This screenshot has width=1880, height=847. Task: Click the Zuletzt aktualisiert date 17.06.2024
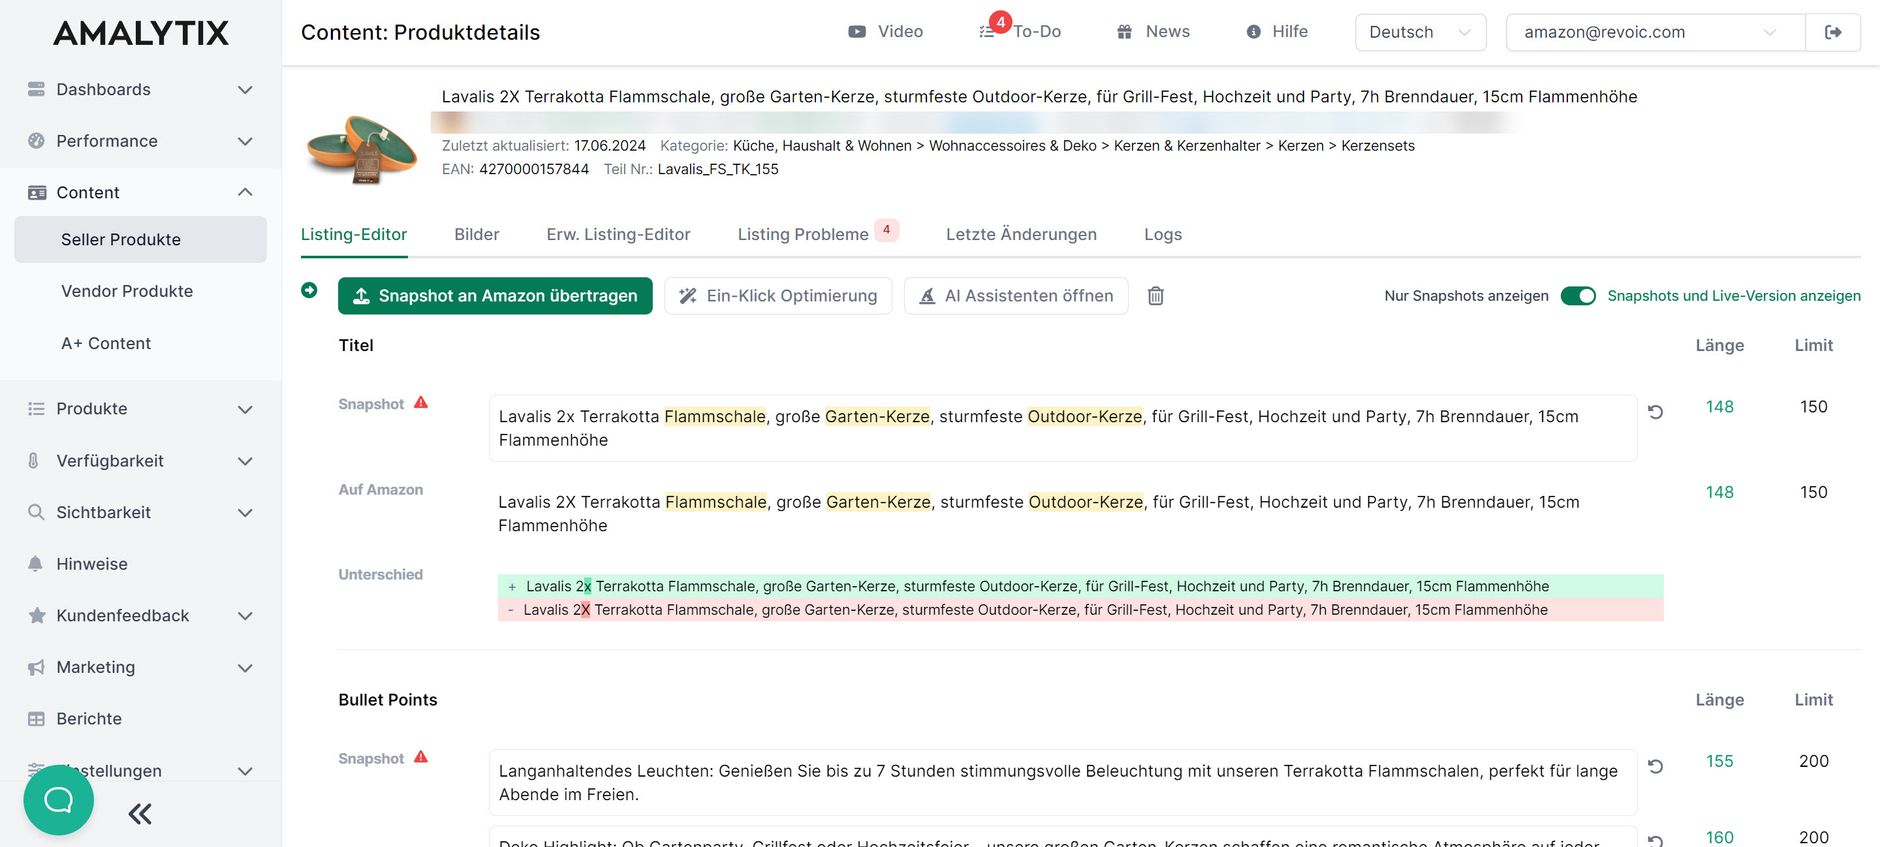point(610,146)
